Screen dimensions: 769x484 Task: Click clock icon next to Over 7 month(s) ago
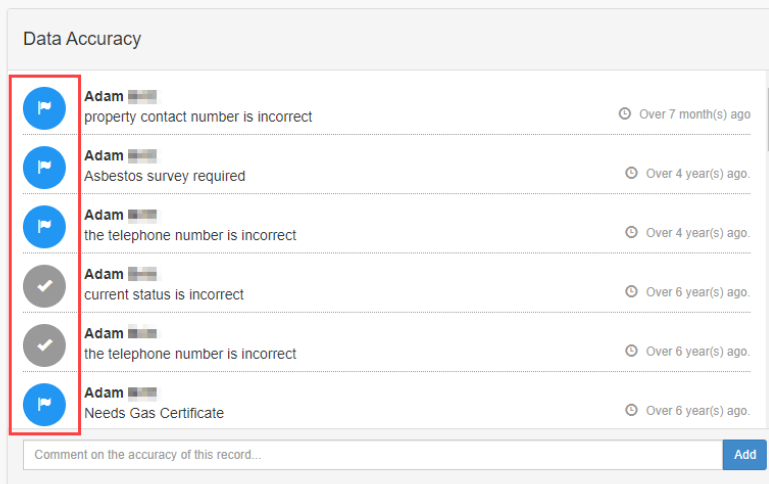(625, 114)
